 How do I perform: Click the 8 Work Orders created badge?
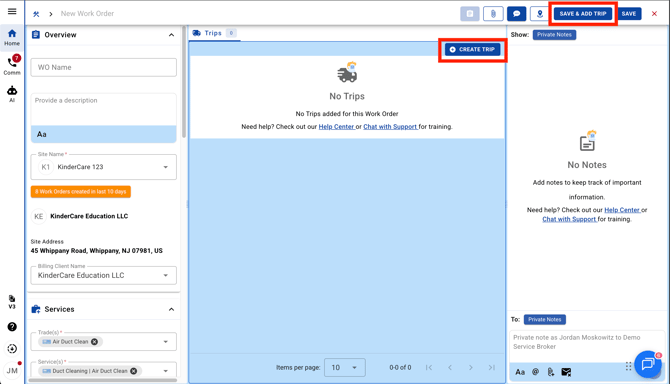pos(81,192)
